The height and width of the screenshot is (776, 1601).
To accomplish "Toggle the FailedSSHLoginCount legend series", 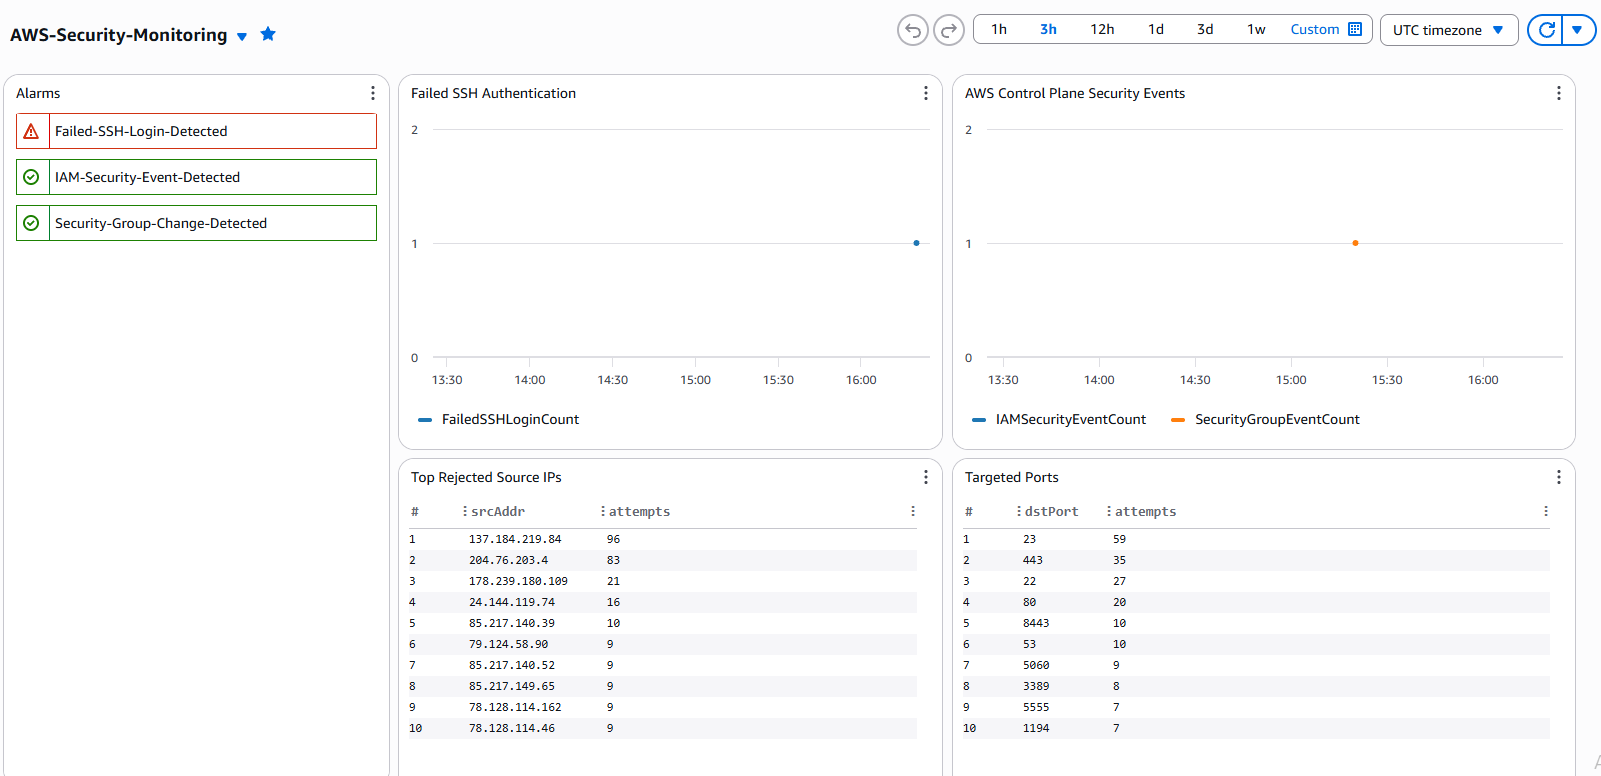I will point(498,420).
